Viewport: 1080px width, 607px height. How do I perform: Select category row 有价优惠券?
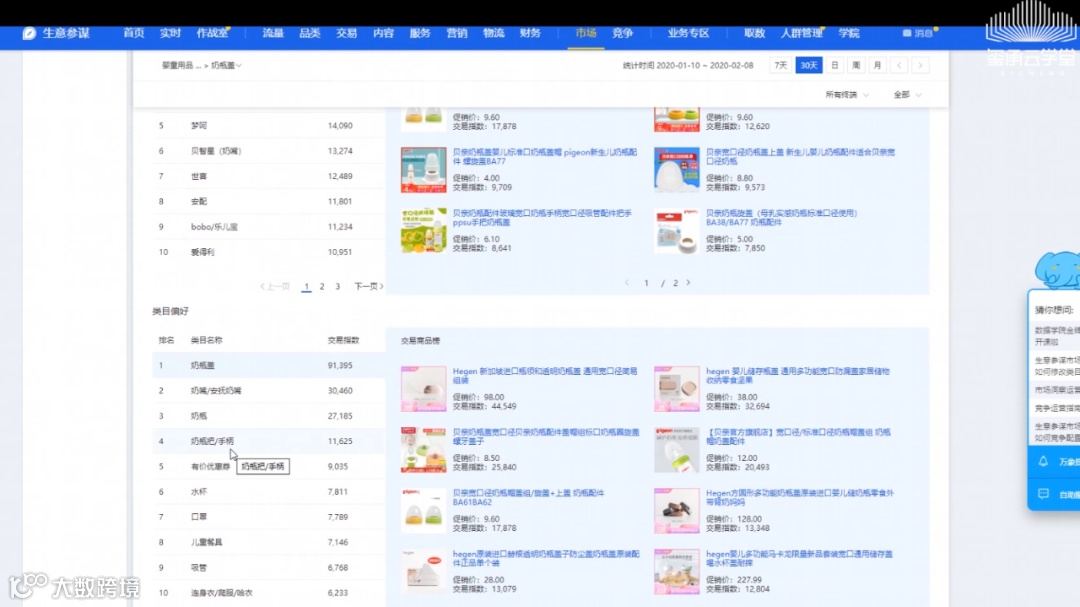269,466
